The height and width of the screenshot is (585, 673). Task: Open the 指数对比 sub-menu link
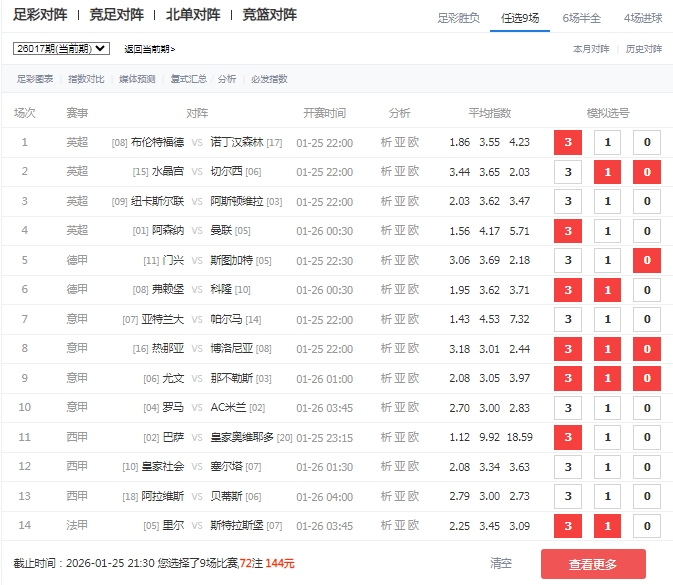tap(85, 78)
